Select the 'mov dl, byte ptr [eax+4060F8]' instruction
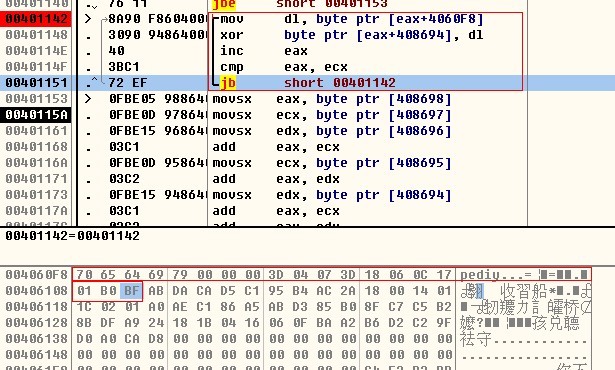Viewport: 615px width, 370px height. pyautogui.click(x=351, y=19)
